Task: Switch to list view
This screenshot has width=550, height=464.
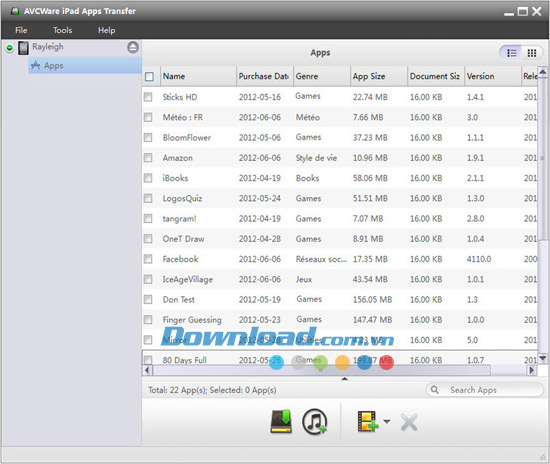Action: [x=511, y=53]
